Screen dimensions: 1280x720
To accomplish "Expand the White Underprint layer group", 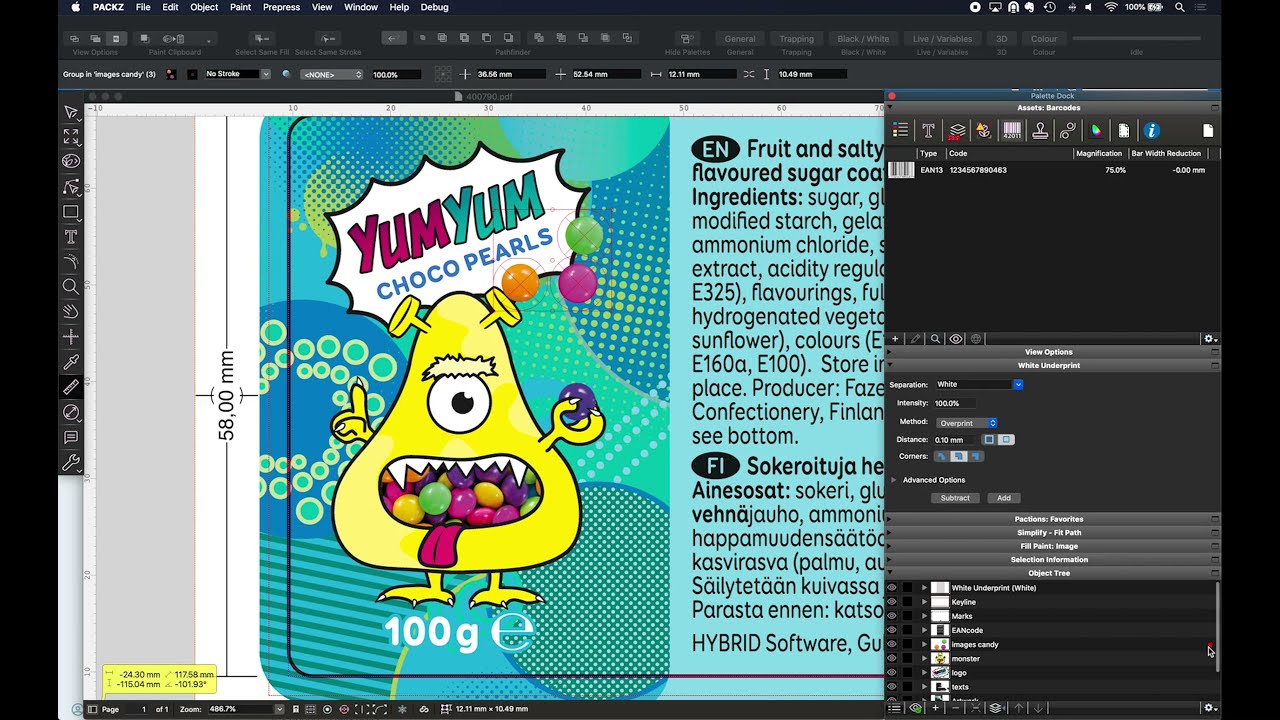I will (x=924, y=588).
